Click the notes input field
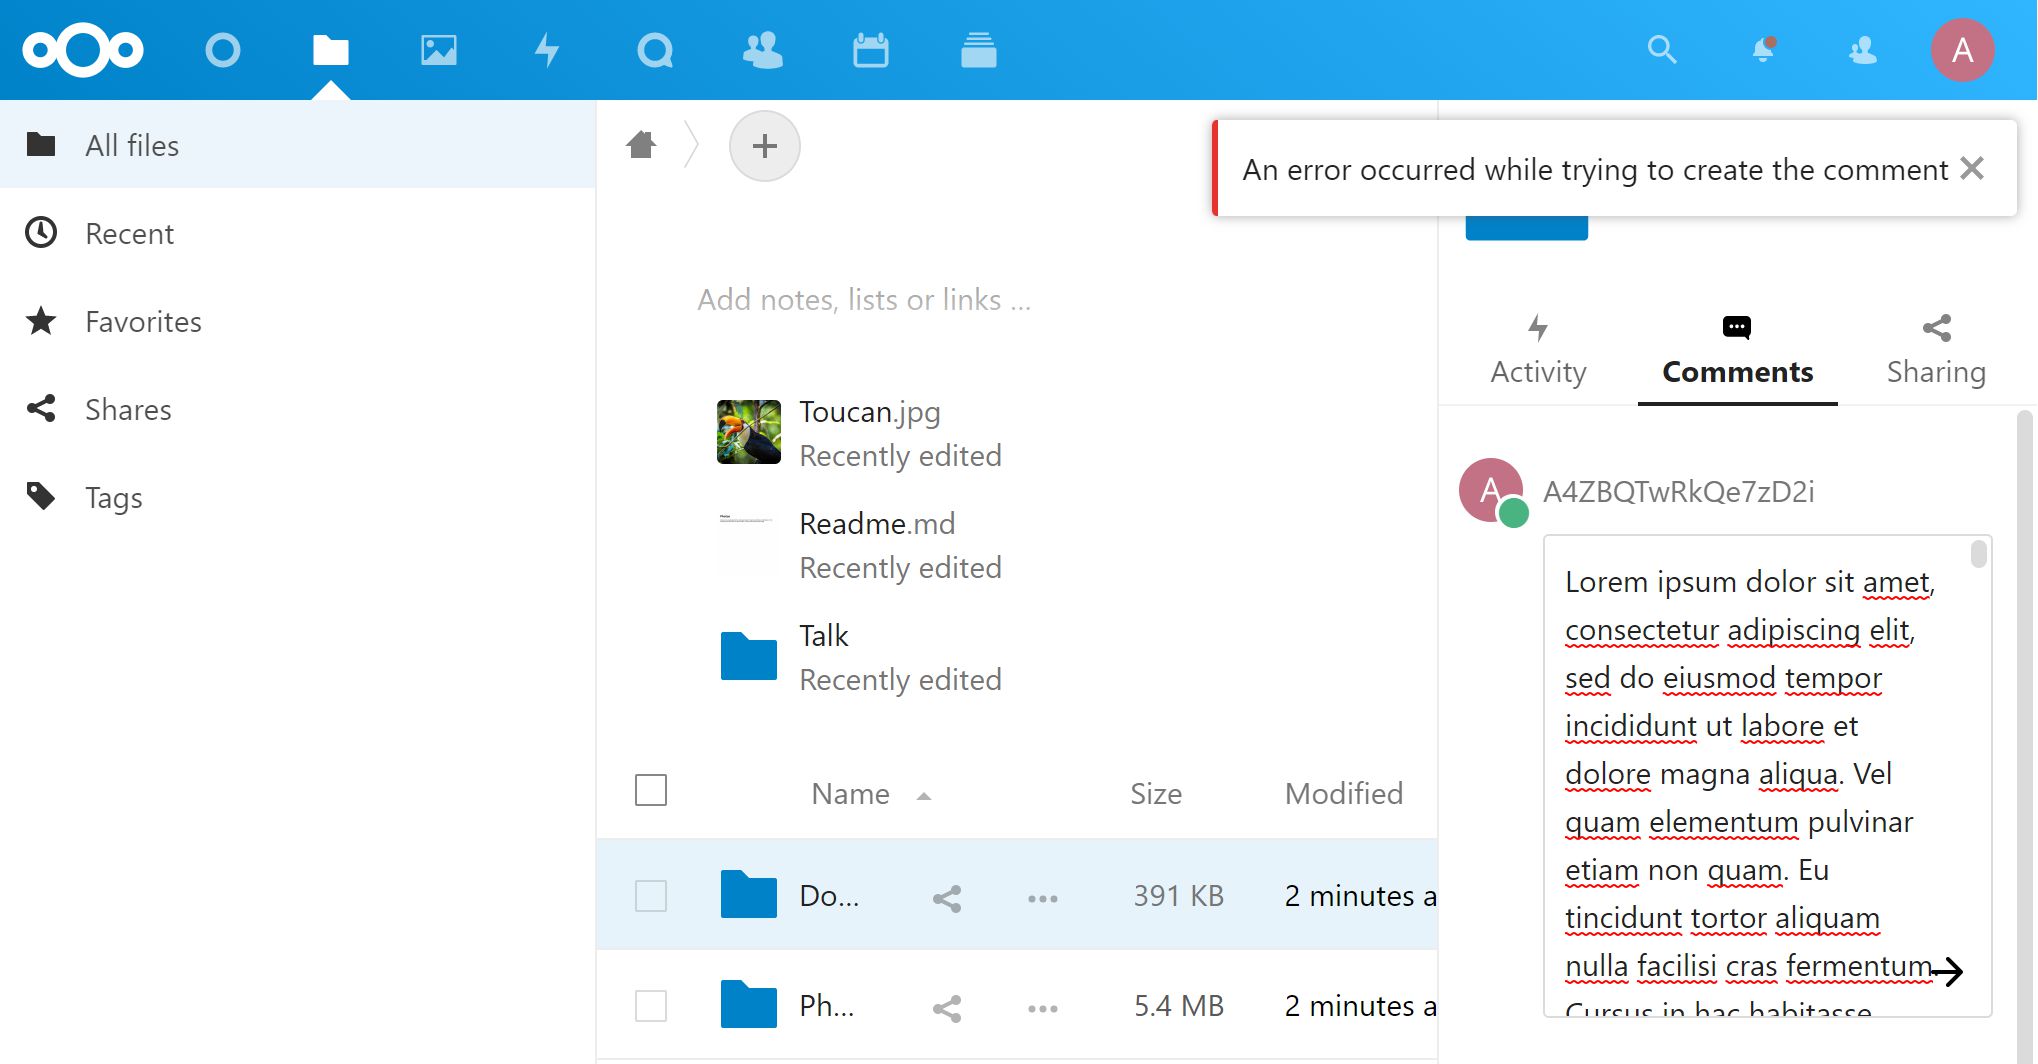This screenshot has width=2038, height=1064. (x=865, y=299)
